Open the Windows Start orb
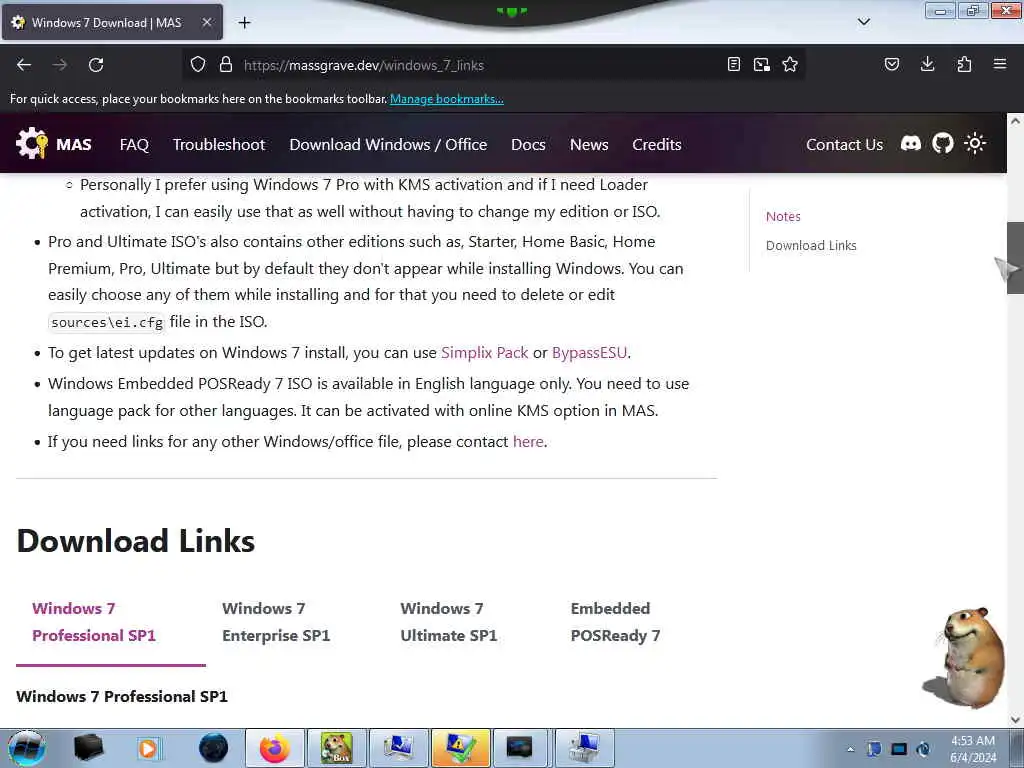The image size is (1024, 768). (27, 748)
